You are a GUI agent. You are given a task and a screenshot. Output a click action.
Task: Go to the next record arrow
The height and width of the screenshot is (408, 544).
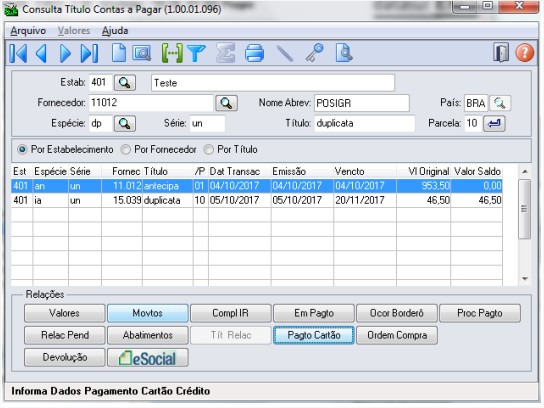pyautogui.click(x=65, y=53)
